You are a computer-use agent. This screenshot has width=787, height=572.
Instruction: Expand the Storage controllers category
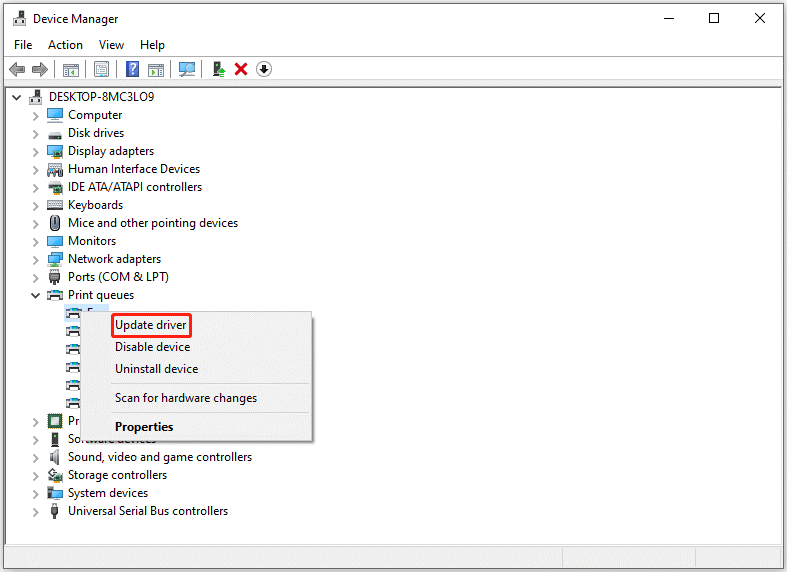(35, 476)
